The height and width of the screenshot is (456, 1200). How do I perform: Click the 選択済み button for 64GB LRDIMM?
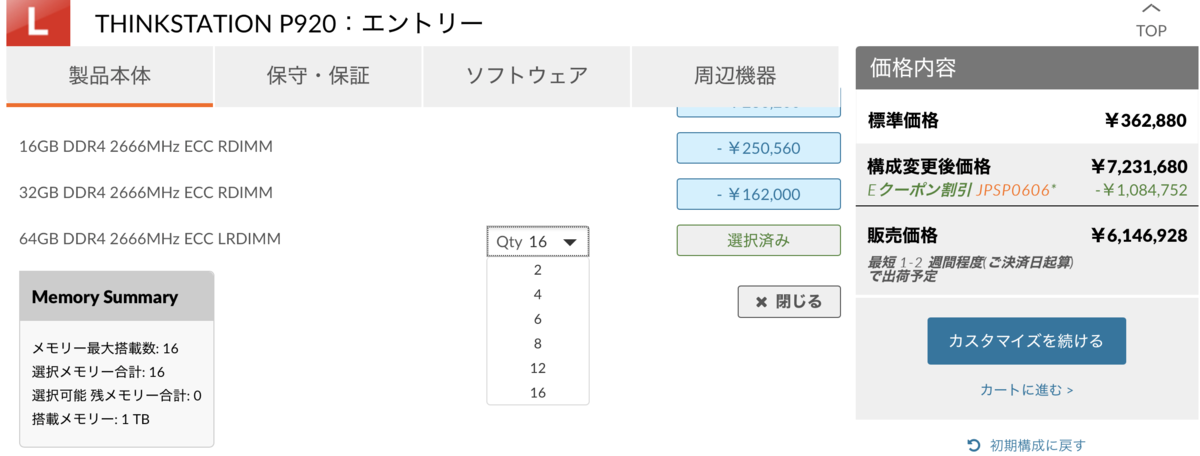tap(758, 240)
